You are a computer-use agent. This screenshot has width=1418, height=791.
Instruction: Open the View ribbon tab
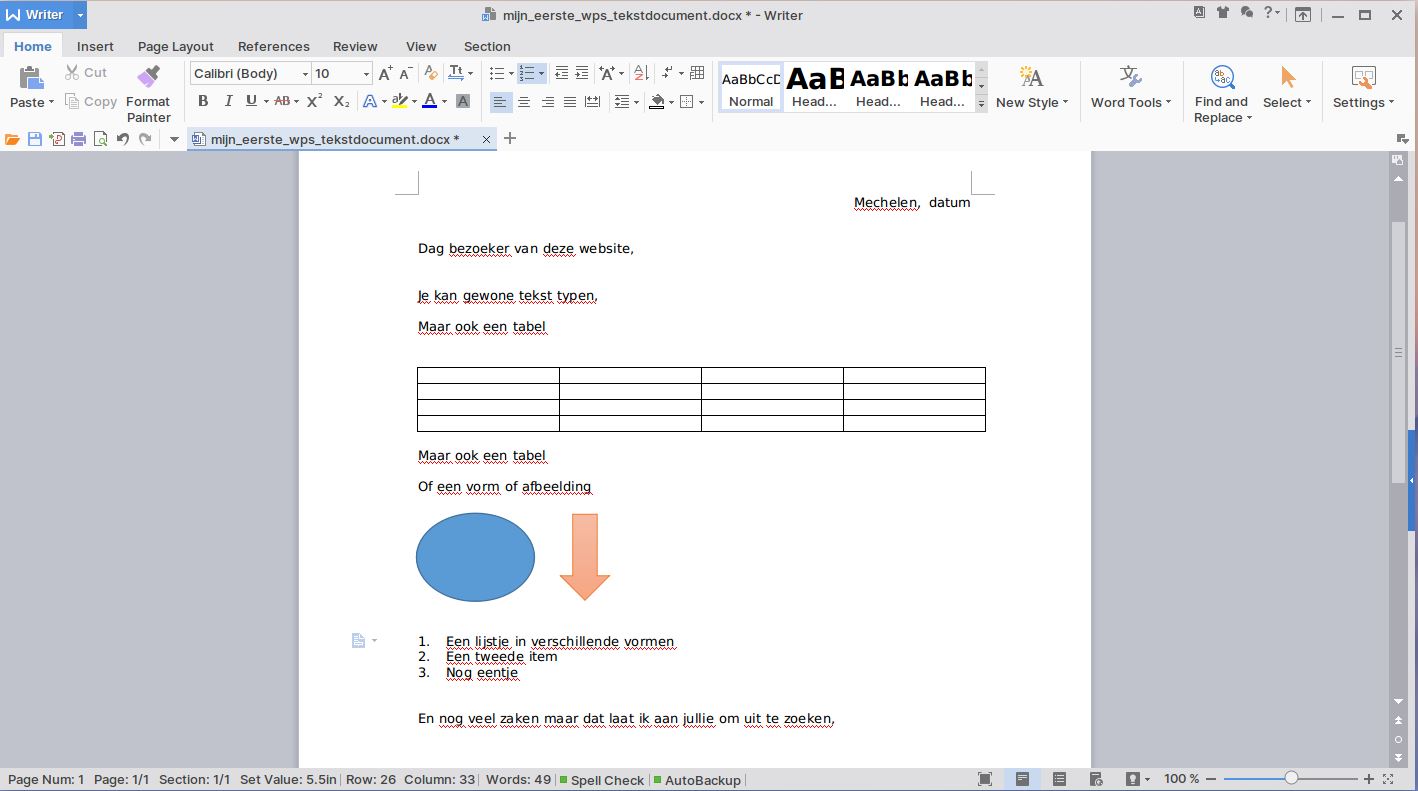pos(421,46)
